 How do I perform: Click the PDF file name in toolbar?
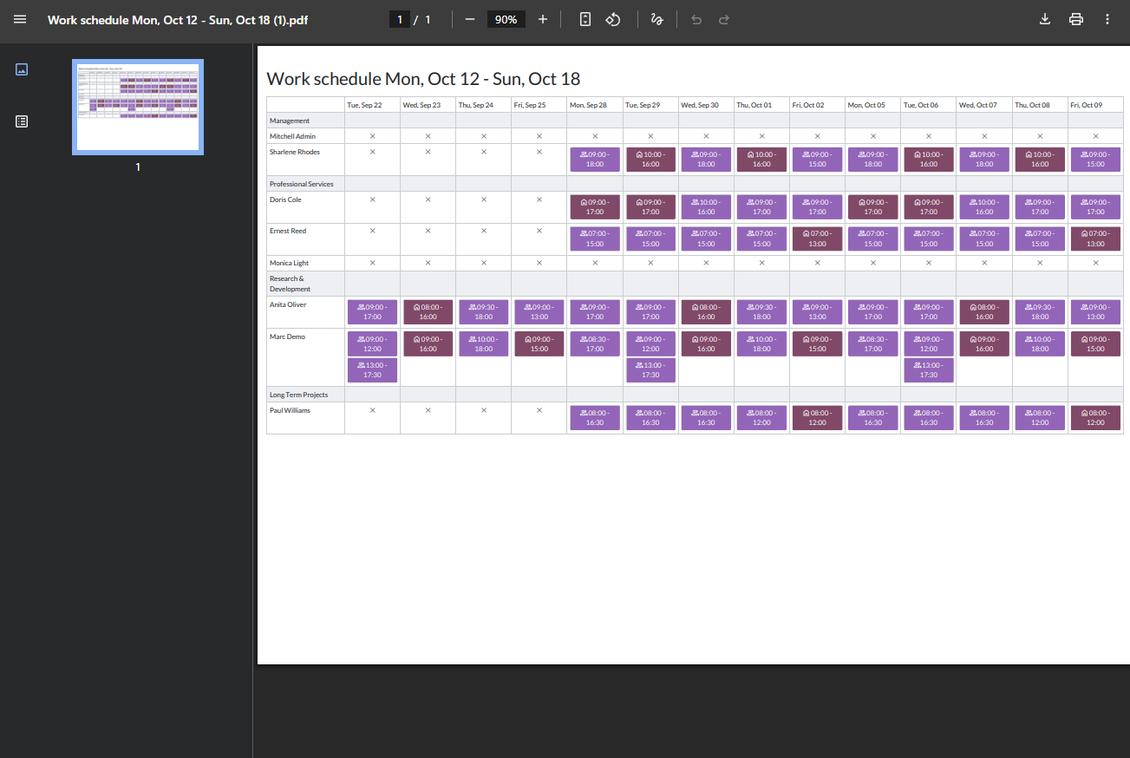tap(177, 20)
